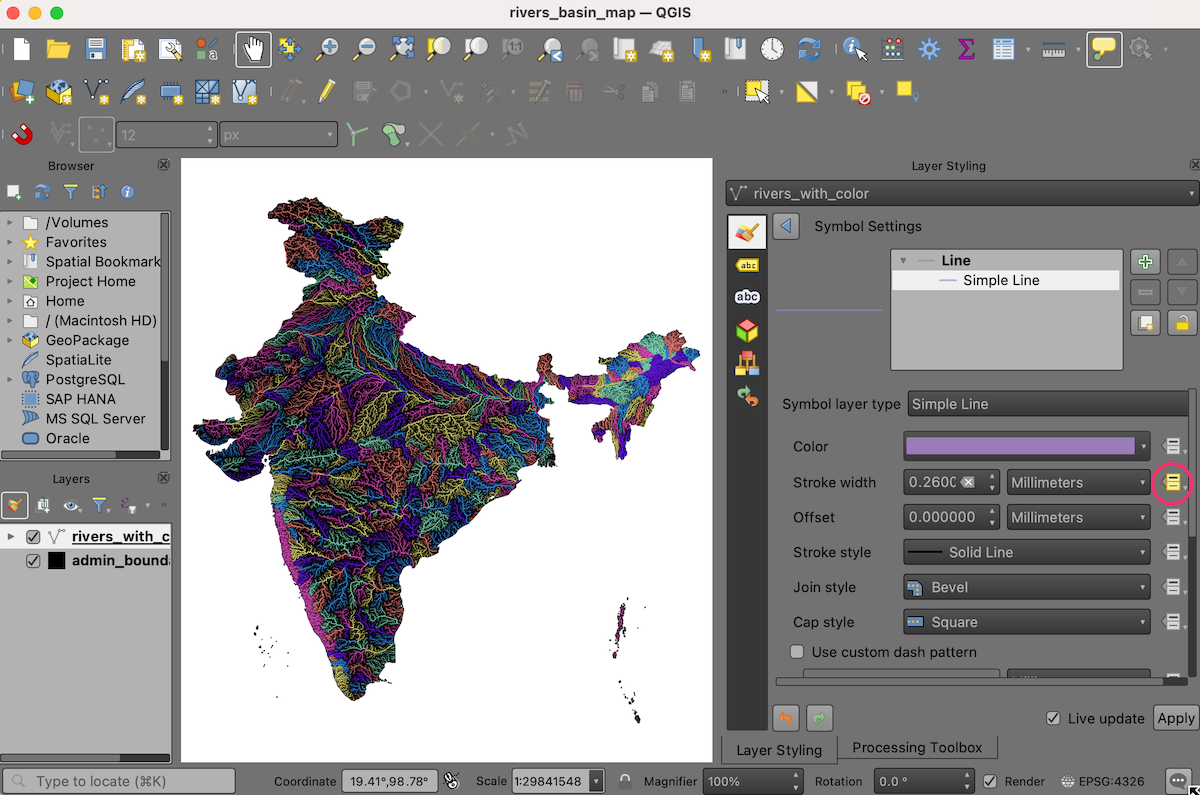
Task: Expand the Favorites item in Browser
Action: (10, 242)
